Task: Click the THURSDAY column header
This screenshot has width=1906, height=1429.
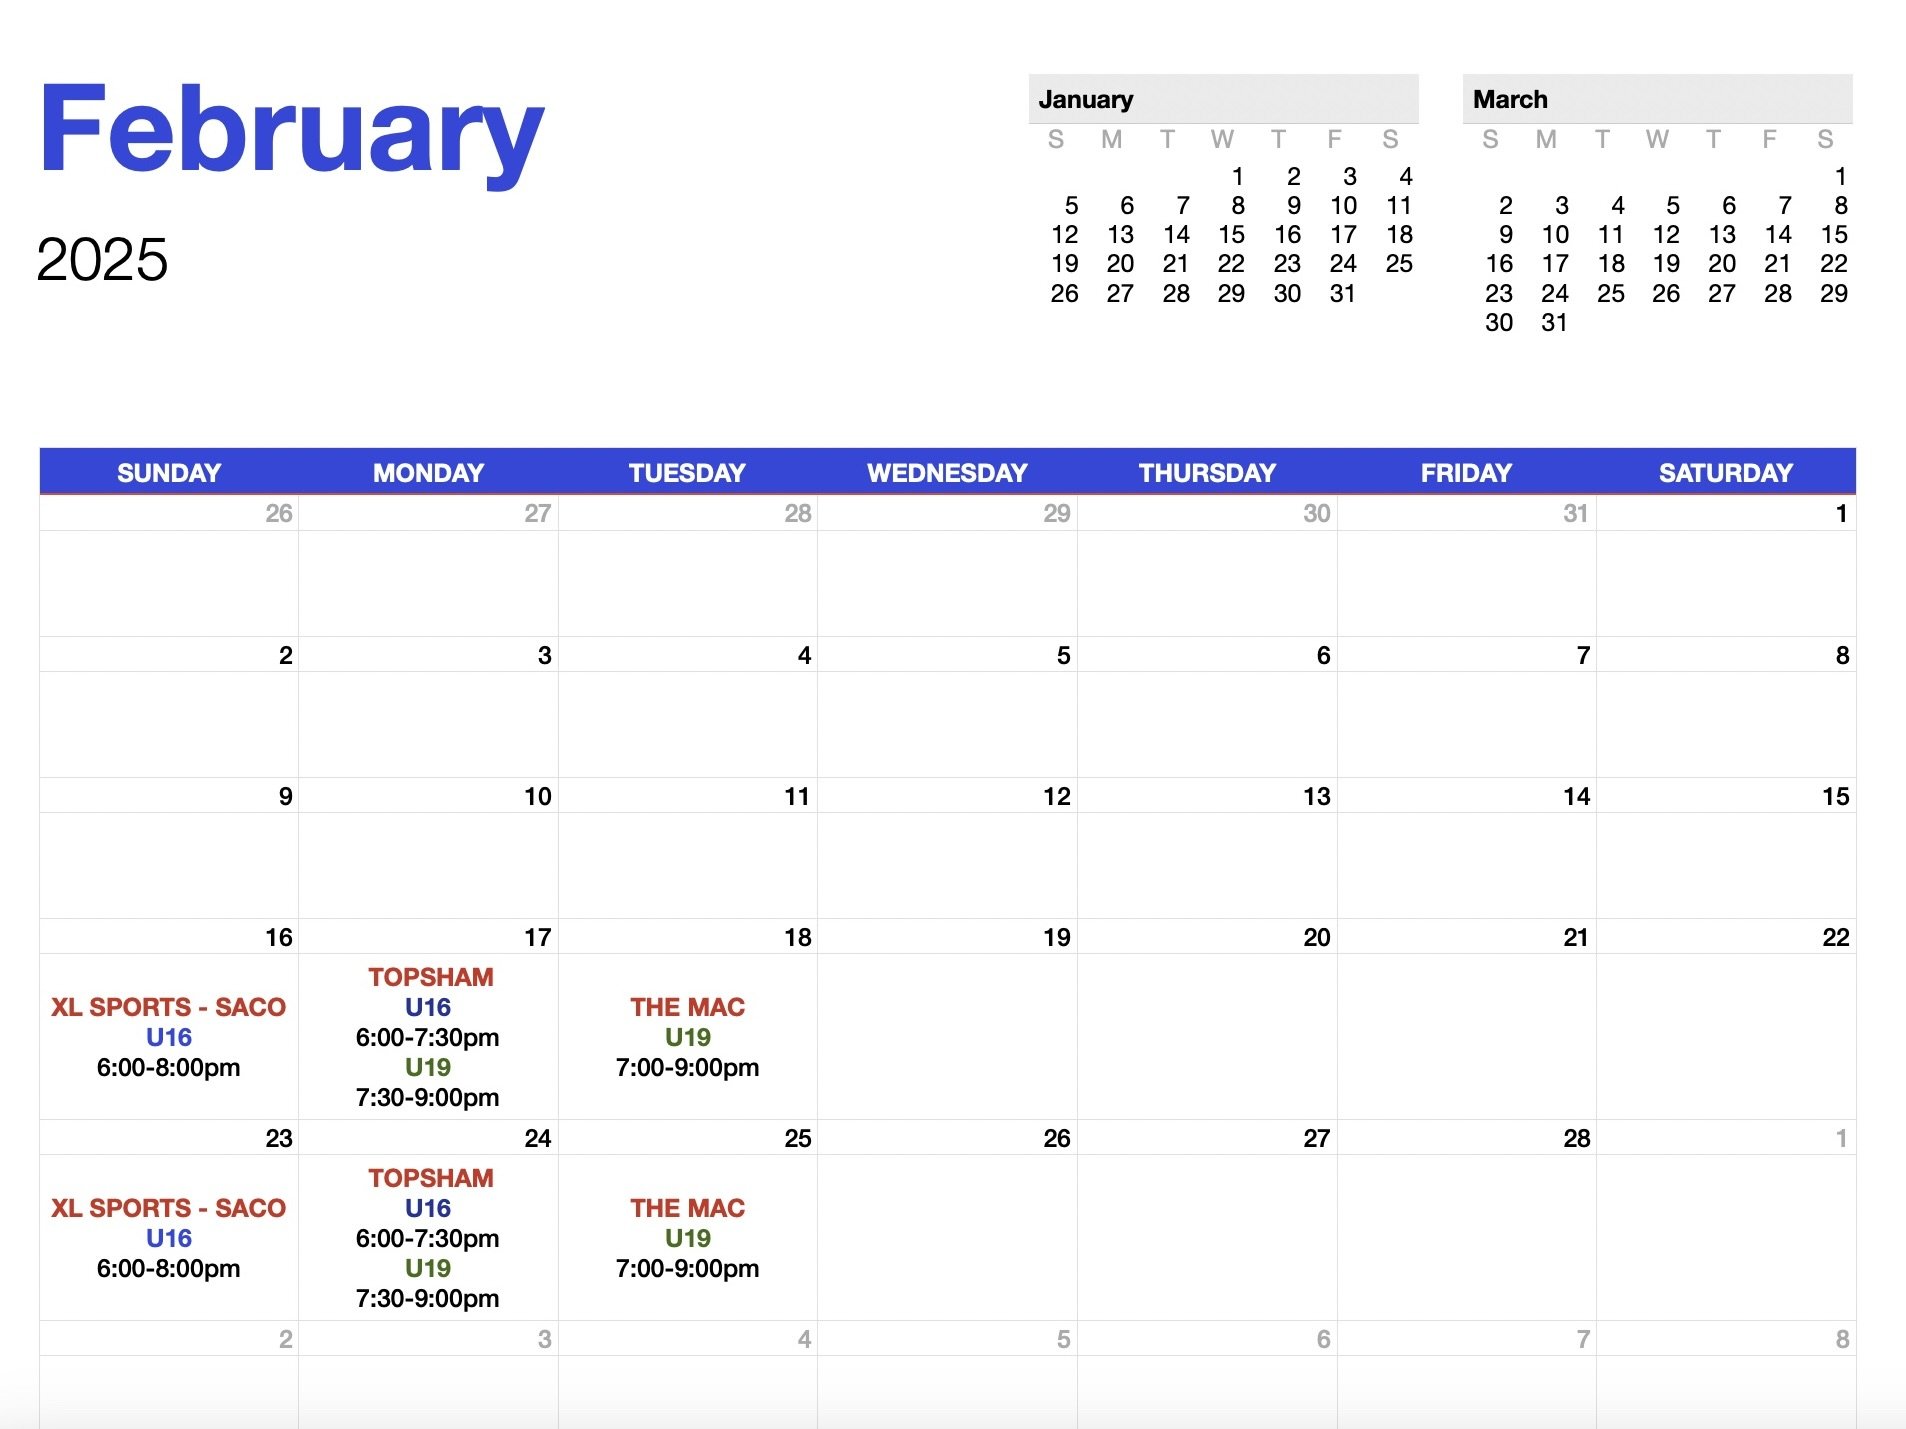Action: pos(1207,473)
